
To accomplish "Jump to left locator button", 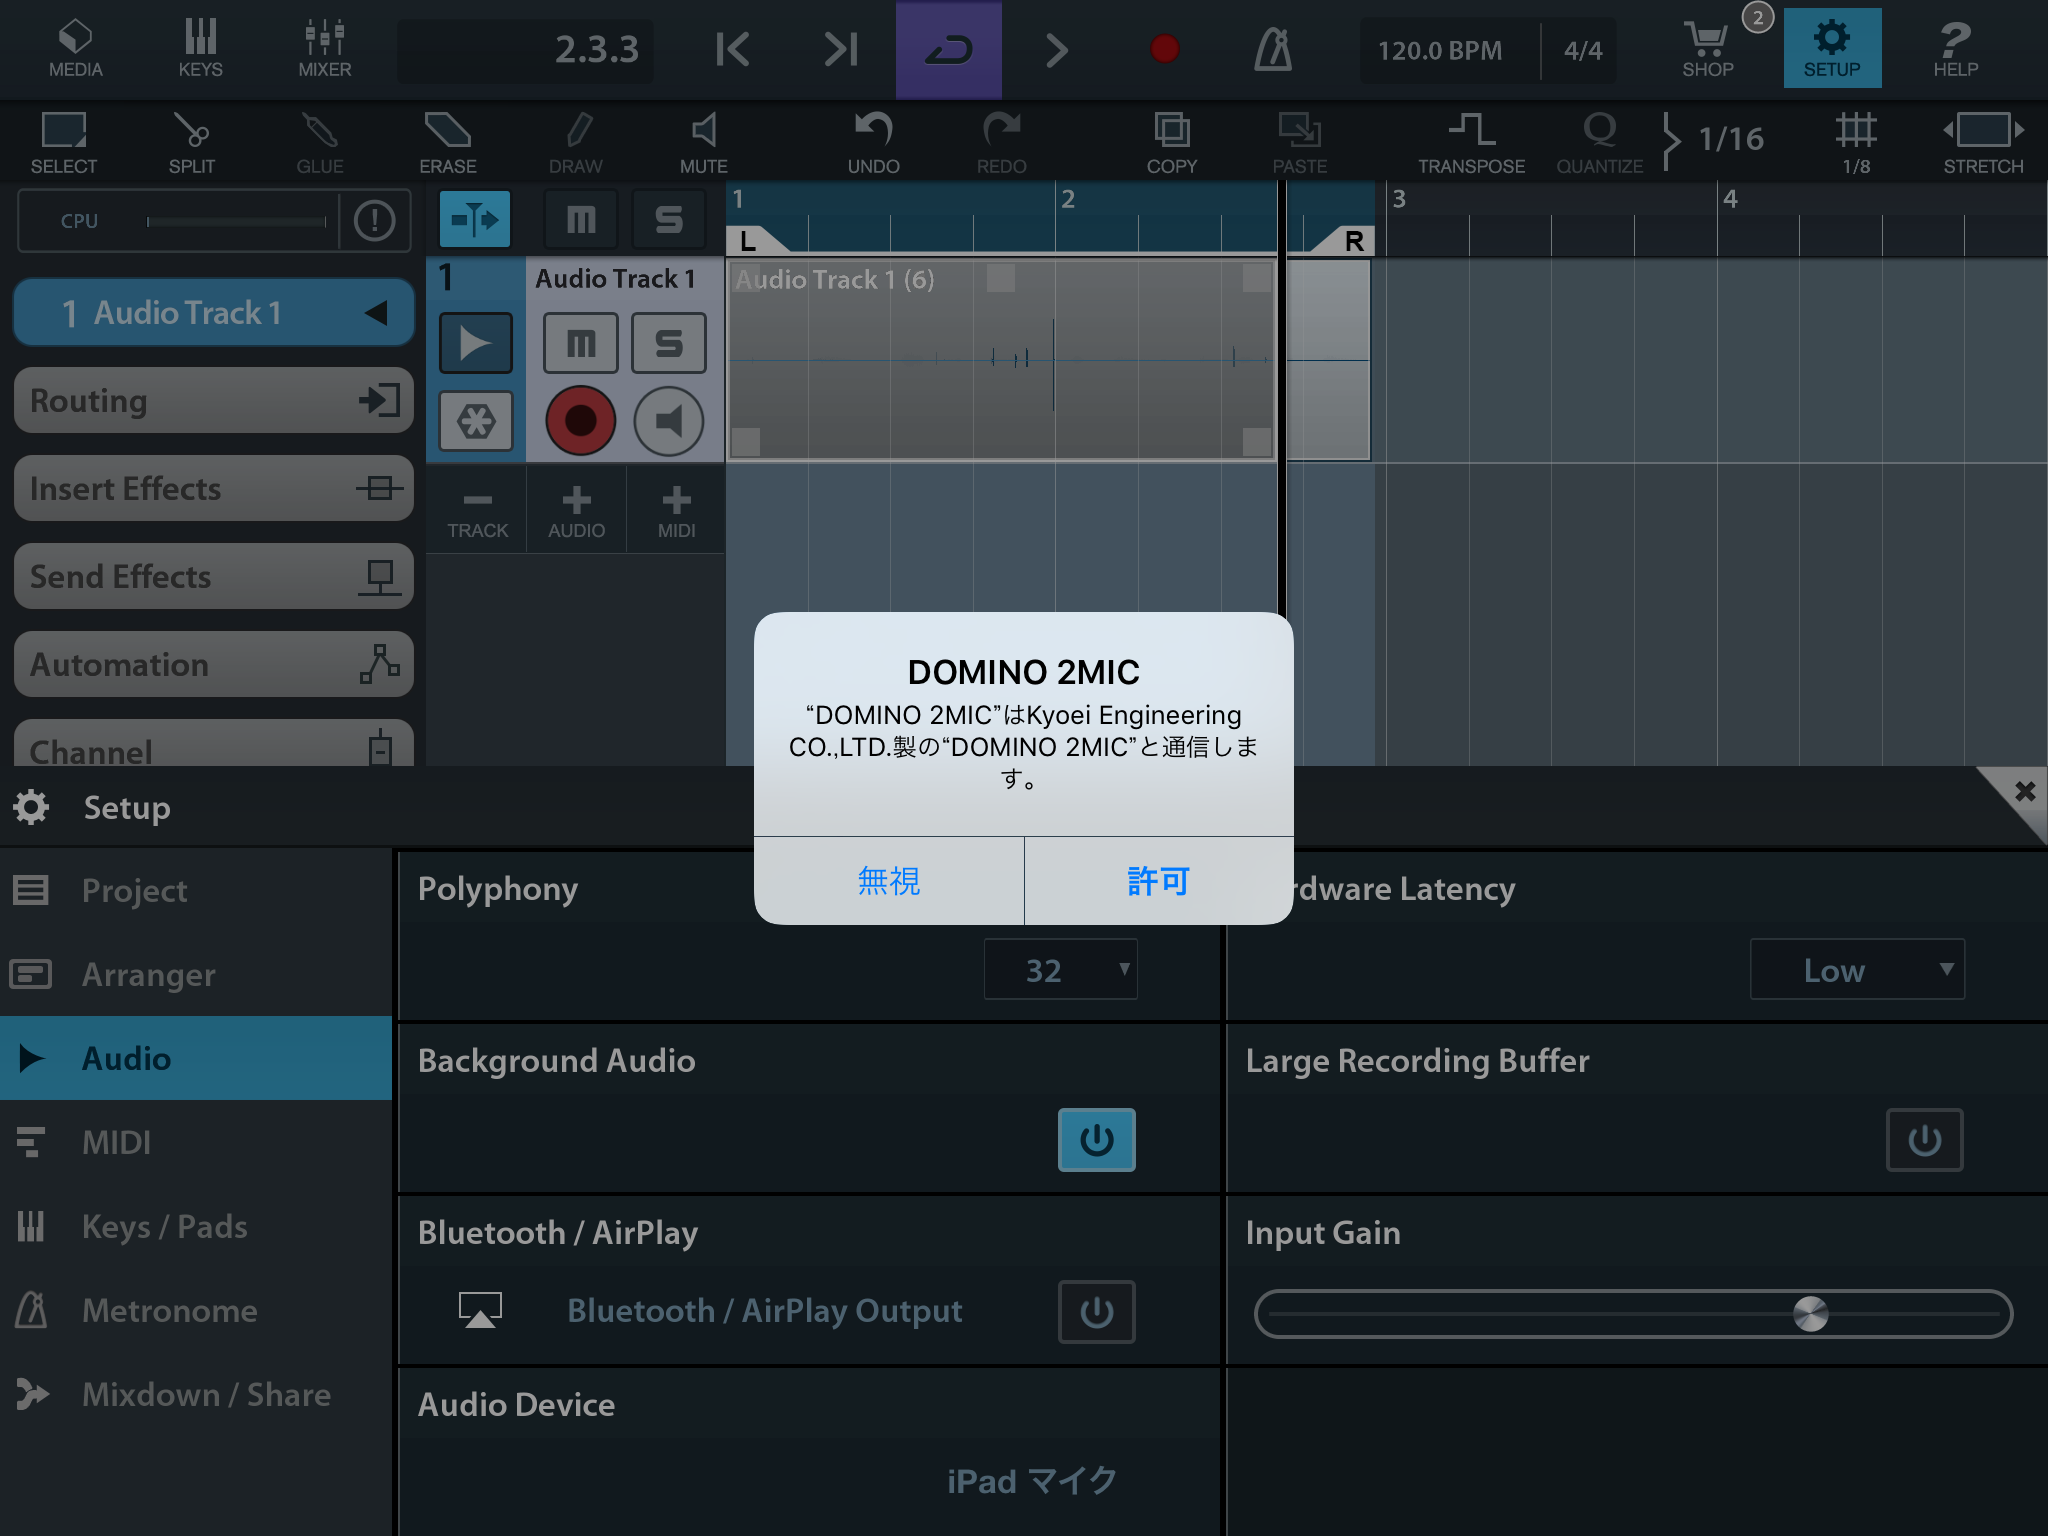I will pyautogui.click(x=732, y=49).
